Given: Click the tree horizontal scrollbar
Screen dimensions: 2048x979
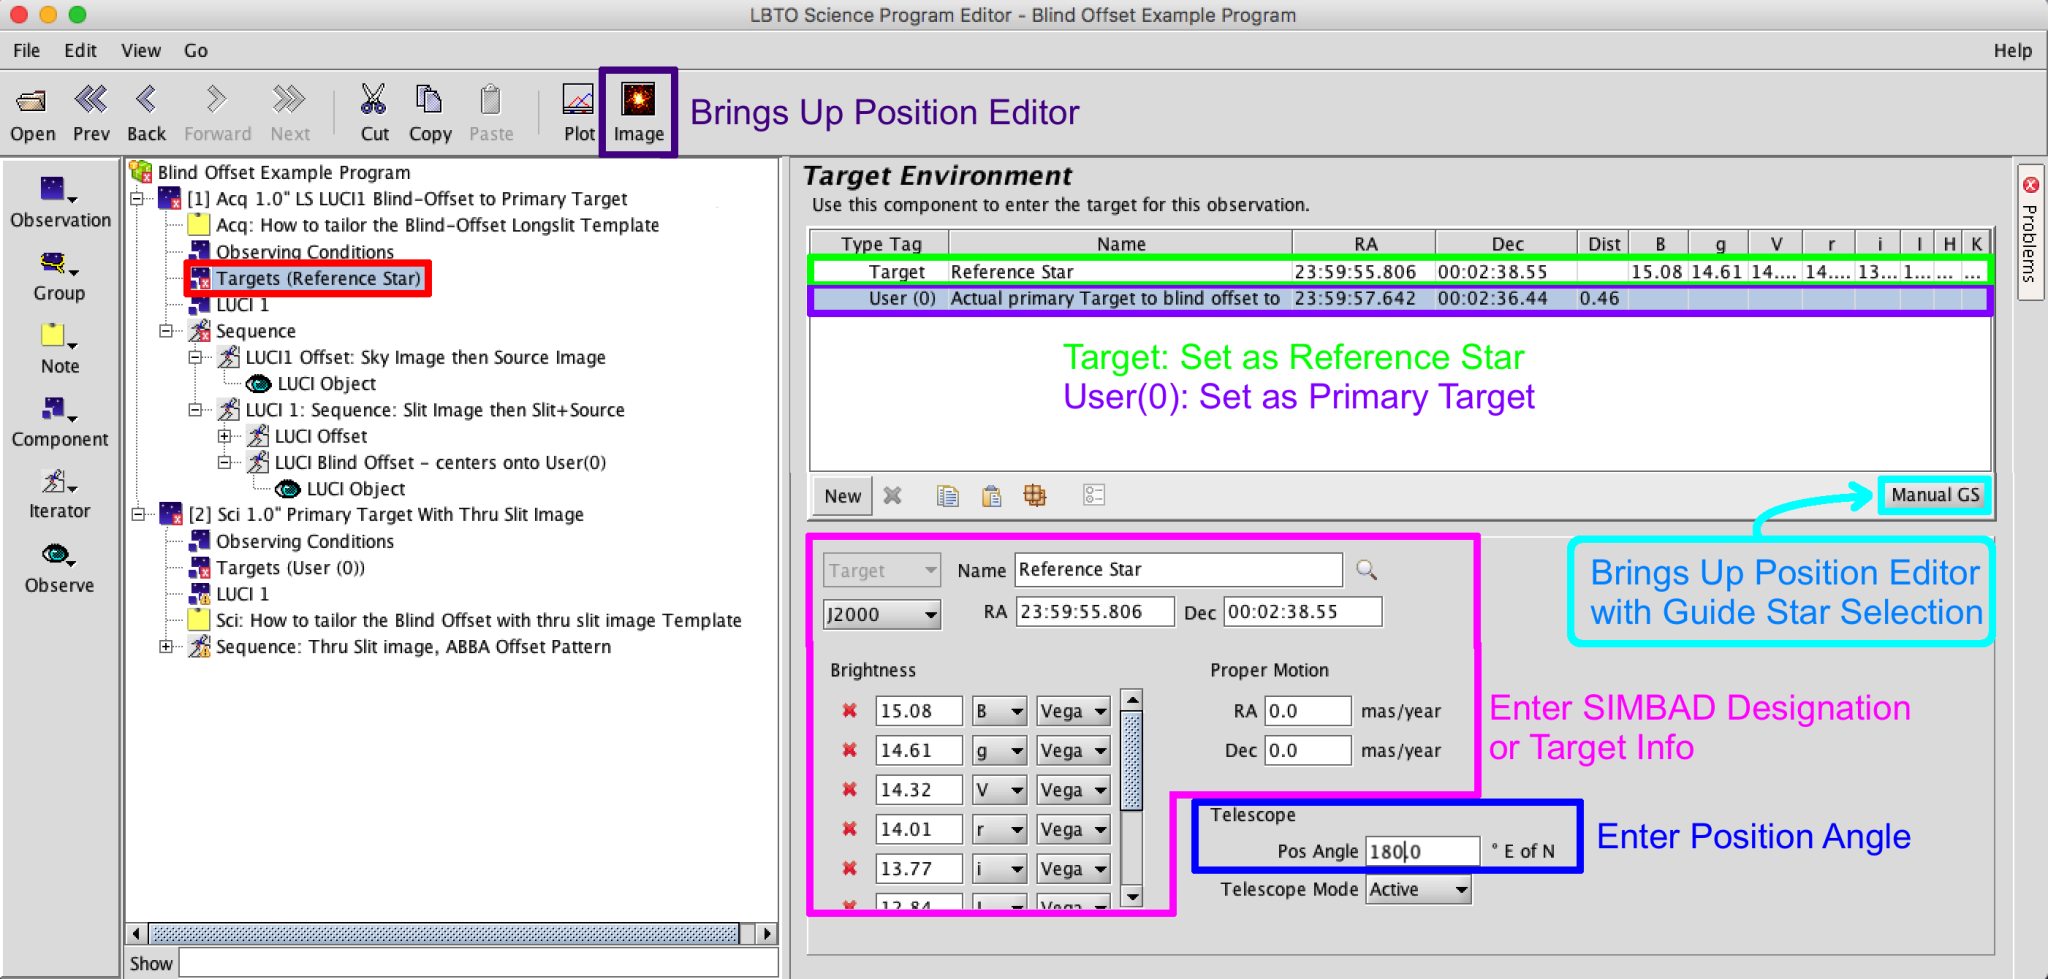Looking at the screenshot, I should click(x=445, y=934).
